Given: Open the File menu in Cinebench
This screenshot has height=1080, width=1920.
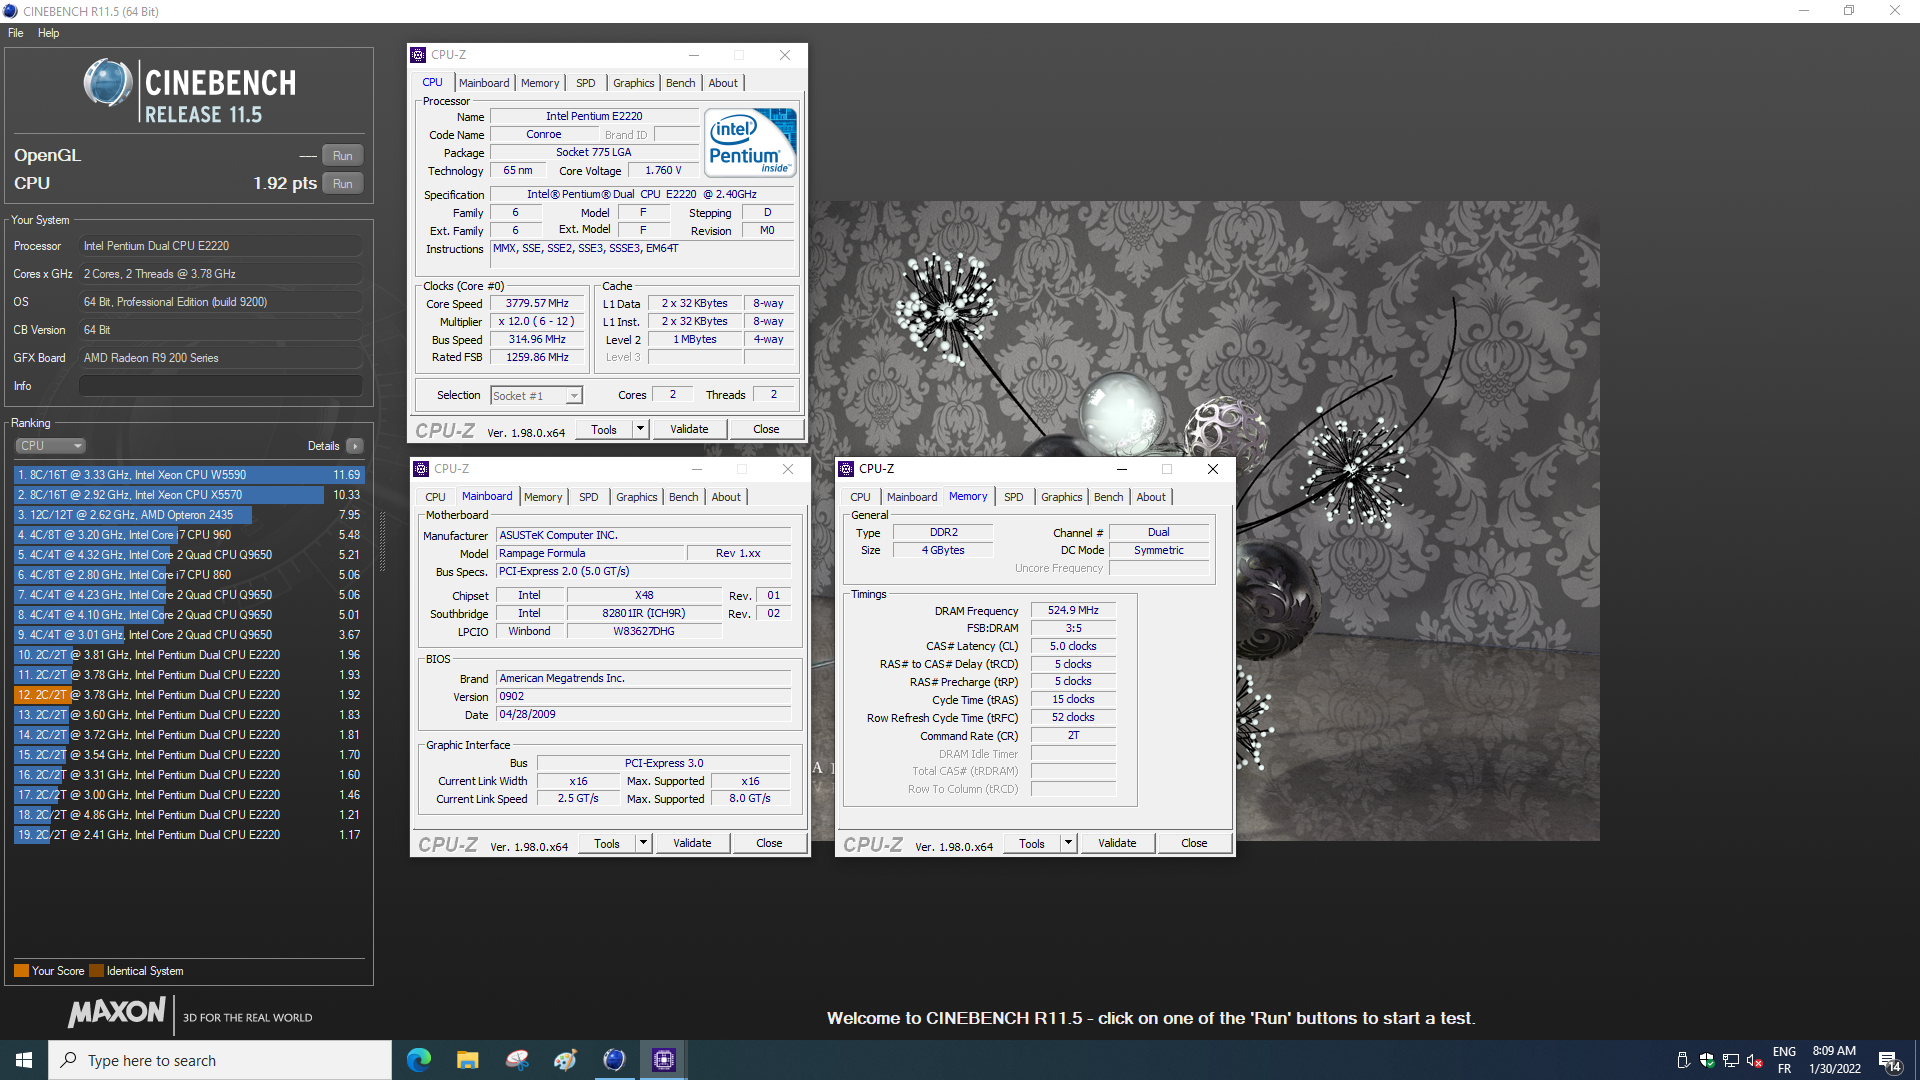Looking at the screenshot, I should [16, 33].
